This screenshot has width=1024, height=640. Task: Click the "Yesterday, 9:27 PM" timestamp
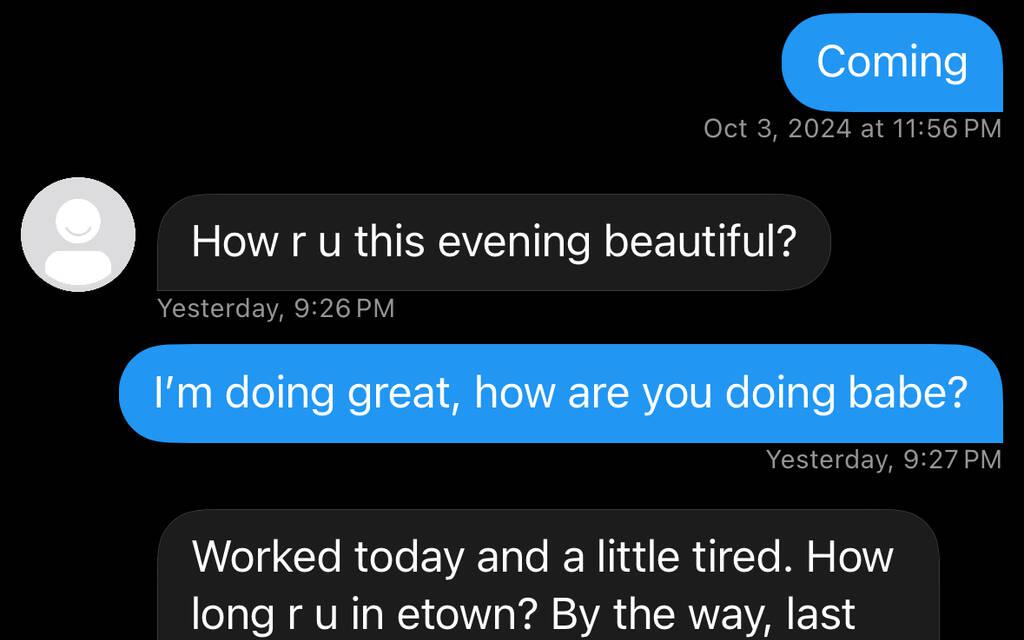click(x=883, y=459)
